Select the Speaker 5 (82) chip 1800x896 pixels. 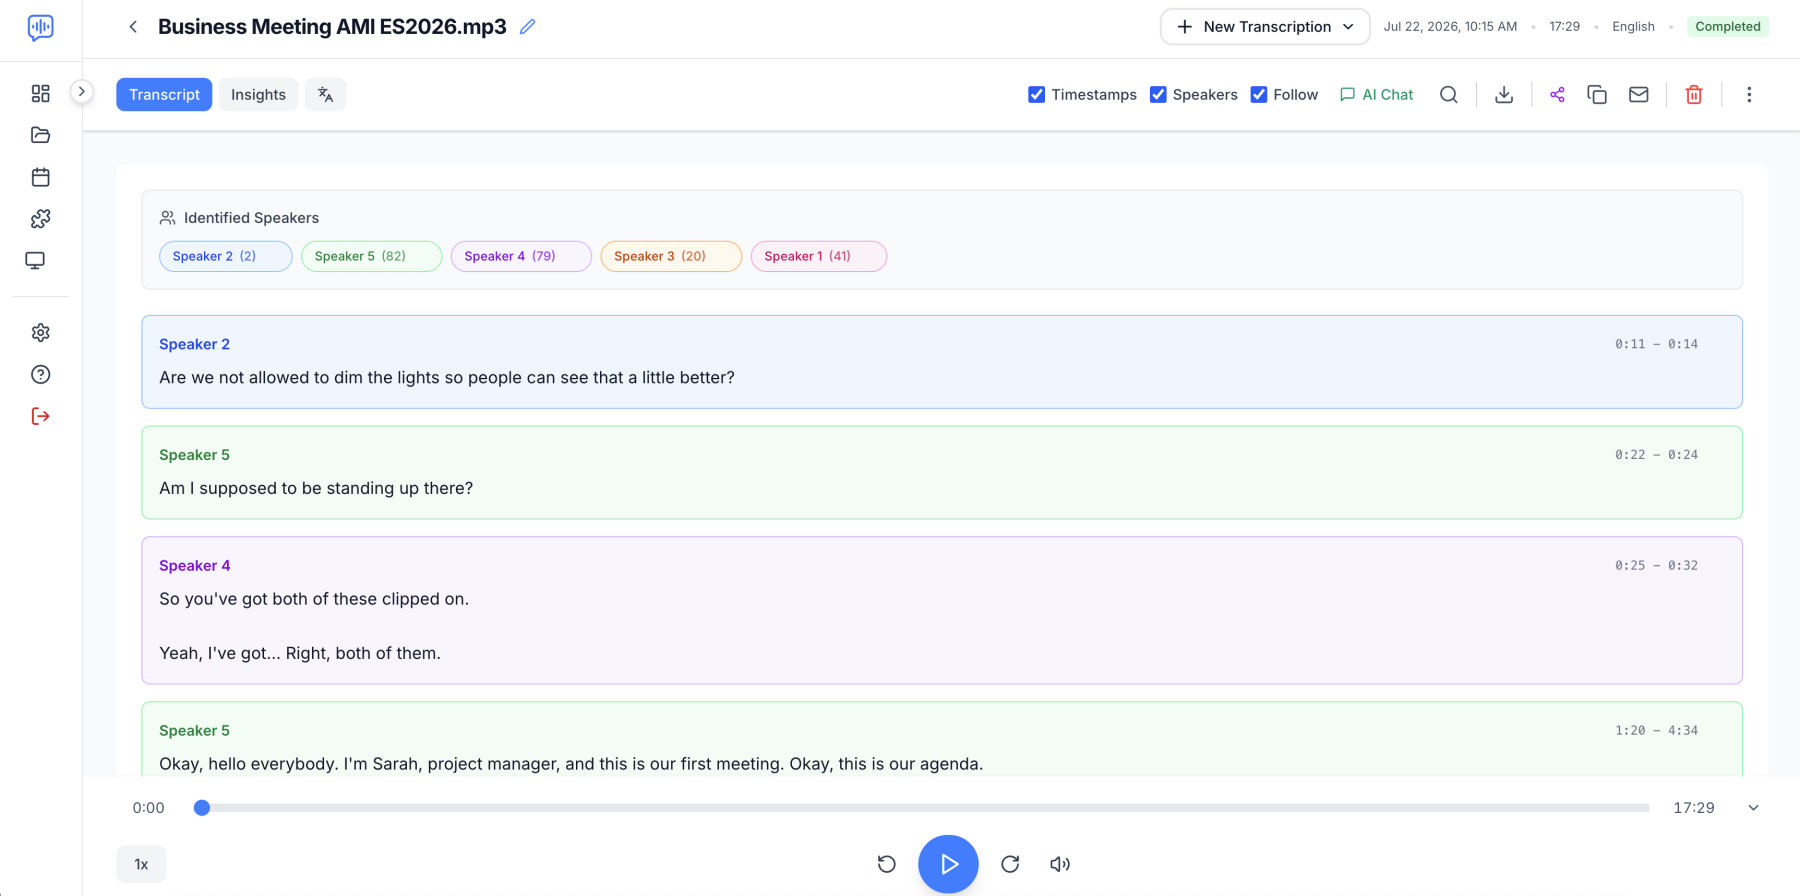371,256
